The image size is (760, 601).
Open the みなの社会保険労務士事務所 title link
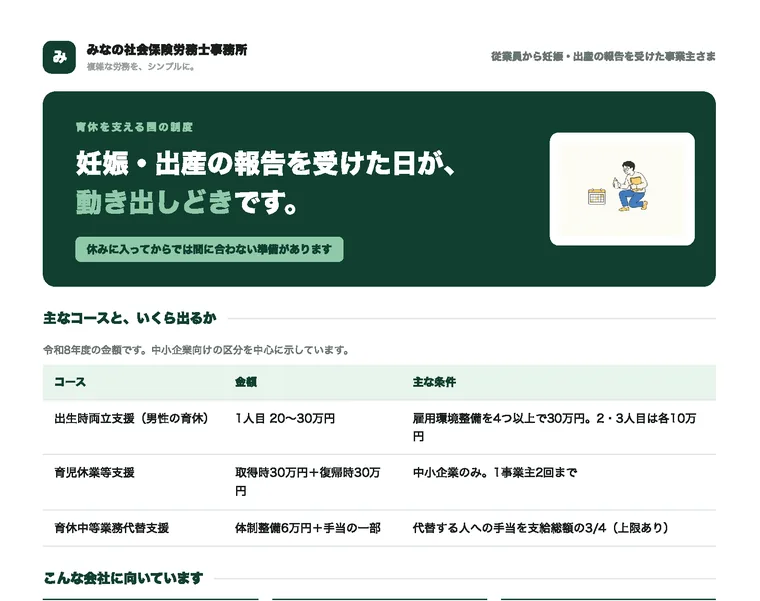[x=167, y=49]
